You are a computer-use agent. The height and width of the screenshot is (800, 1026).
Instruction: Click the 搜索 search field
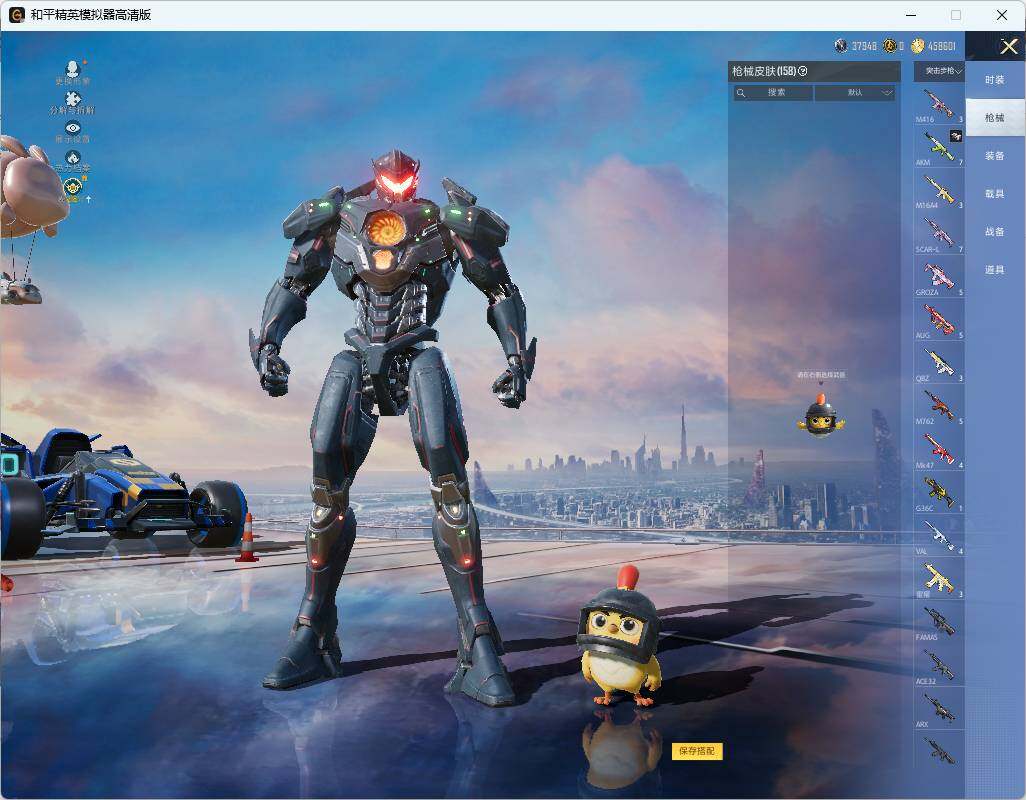[x=773, y=93]
